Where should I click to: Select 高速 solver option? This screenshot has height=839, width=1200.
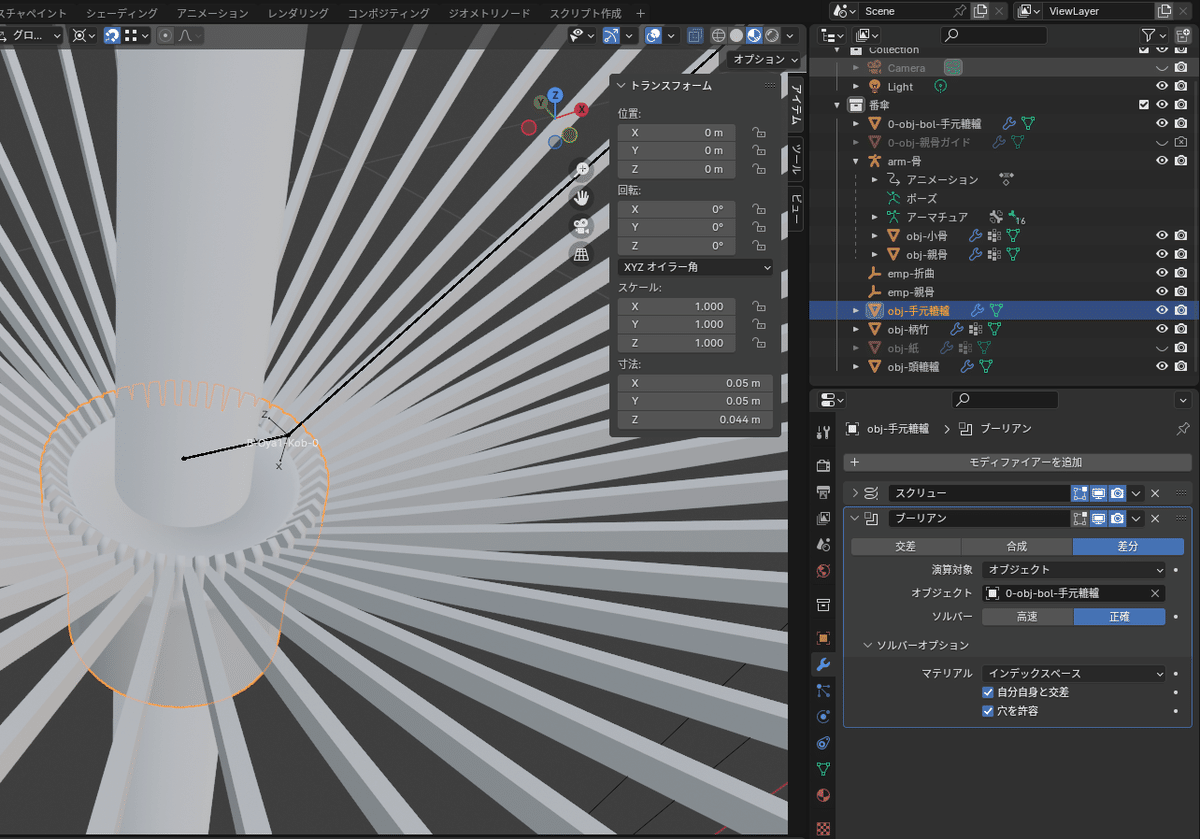1027,617
